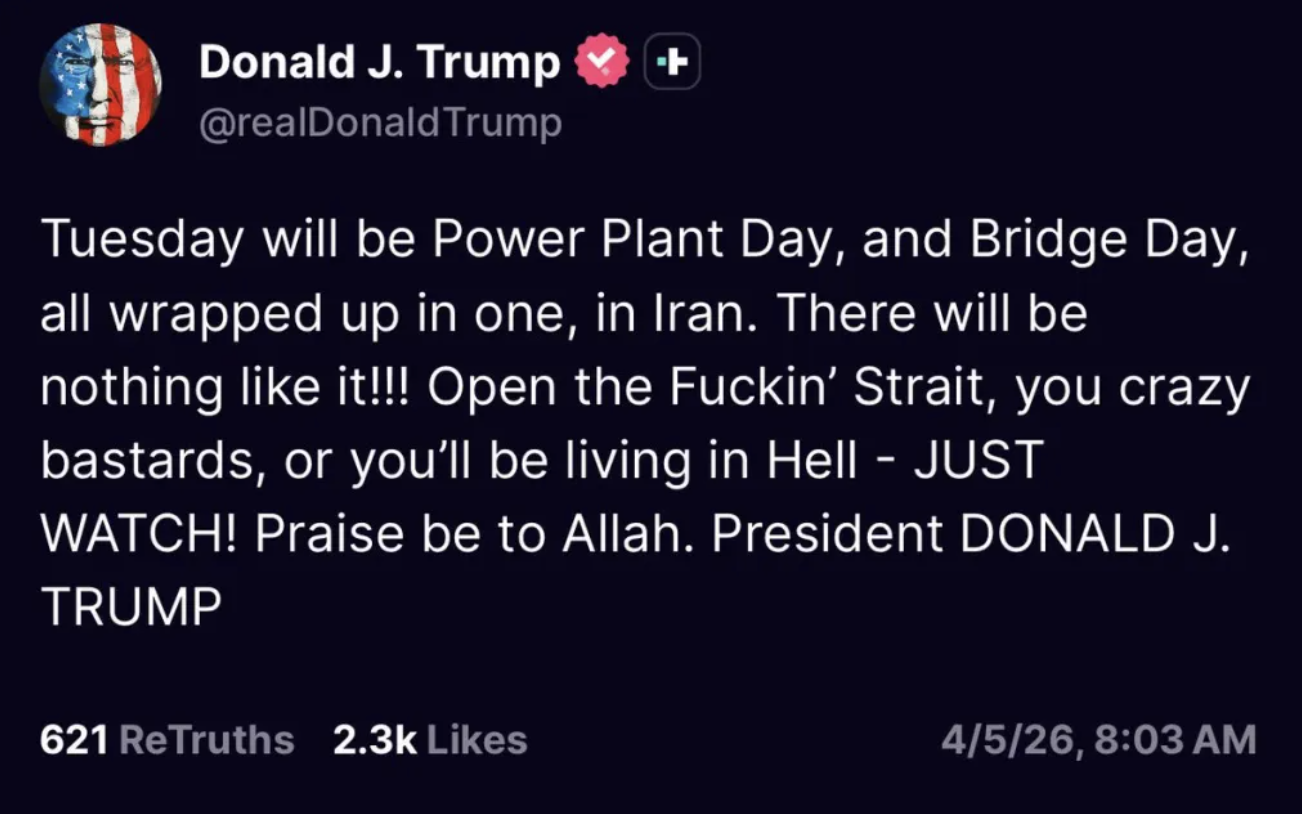Click the follow plus icon beside the name

point(672,62)
